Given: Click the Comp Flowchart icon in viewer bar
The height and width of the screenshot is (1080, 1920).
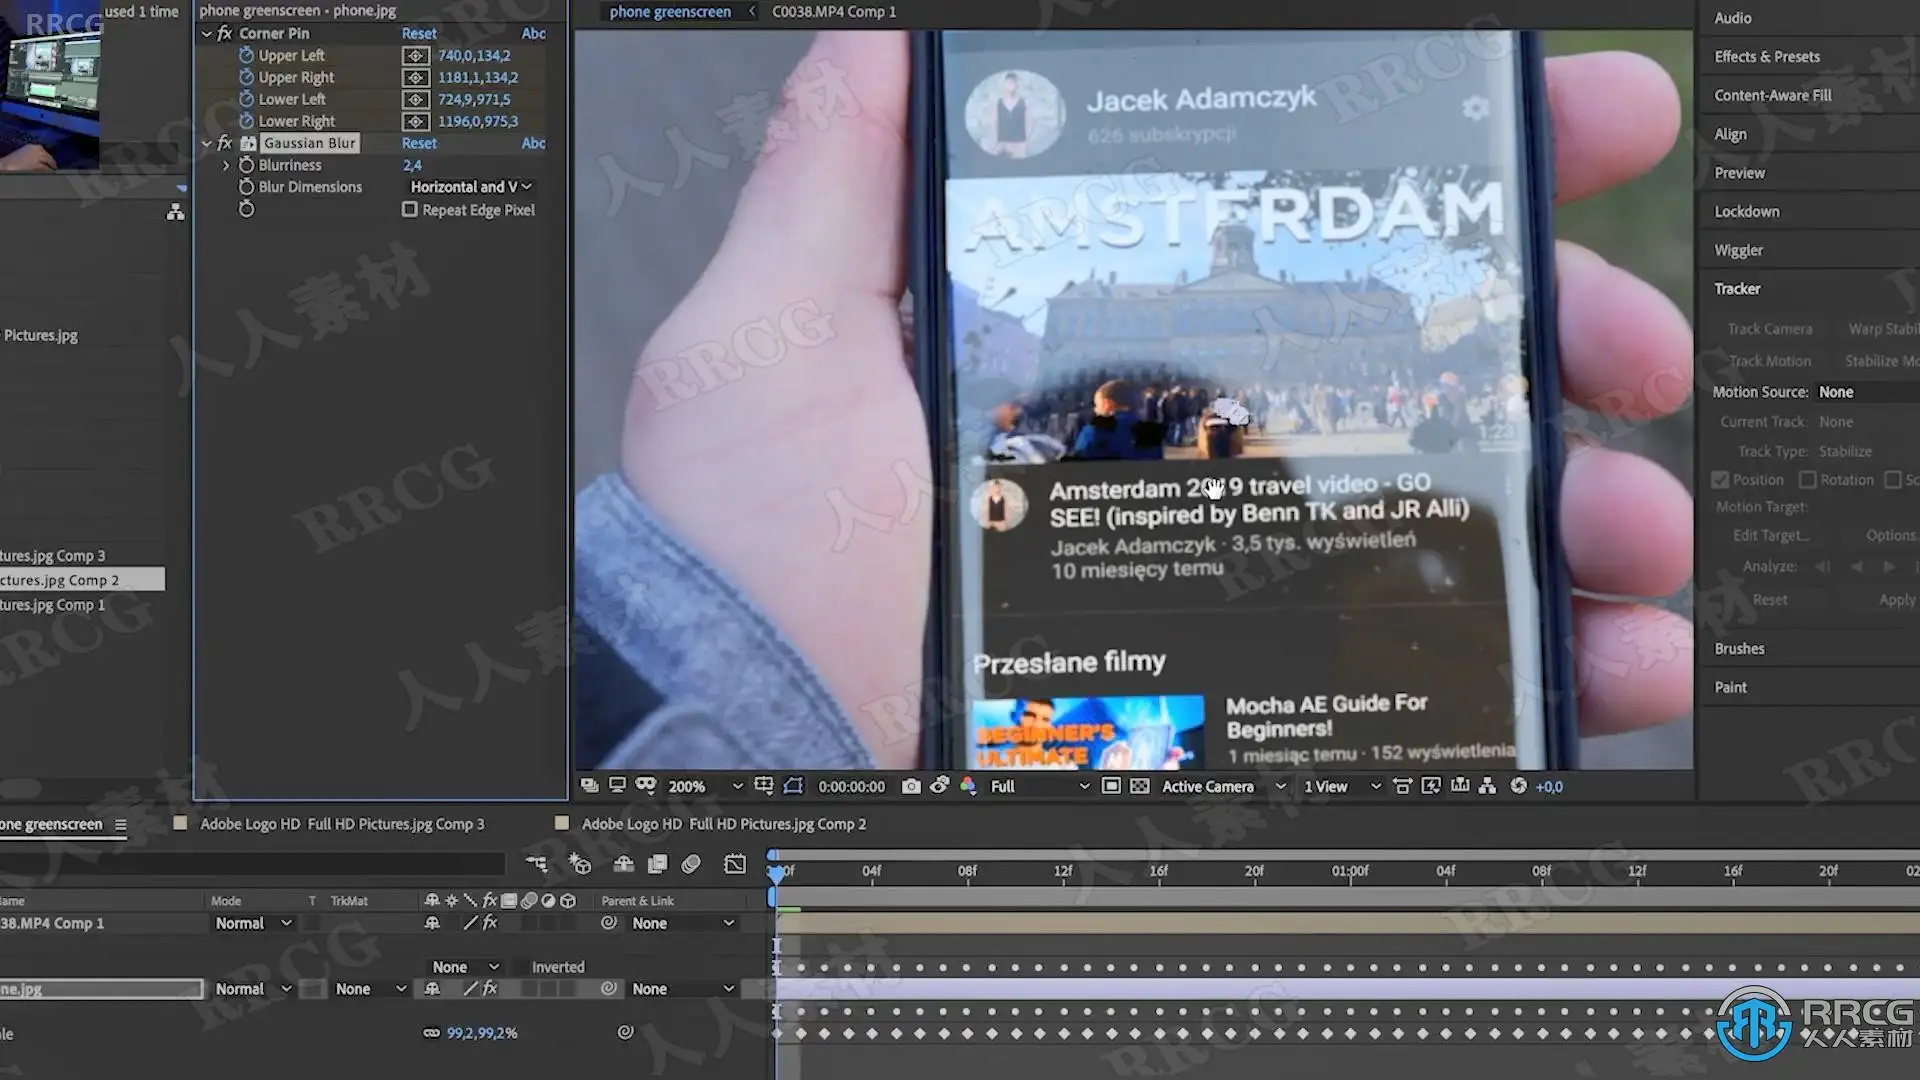Looking at the screenshot, I should tap(1488, 786).
